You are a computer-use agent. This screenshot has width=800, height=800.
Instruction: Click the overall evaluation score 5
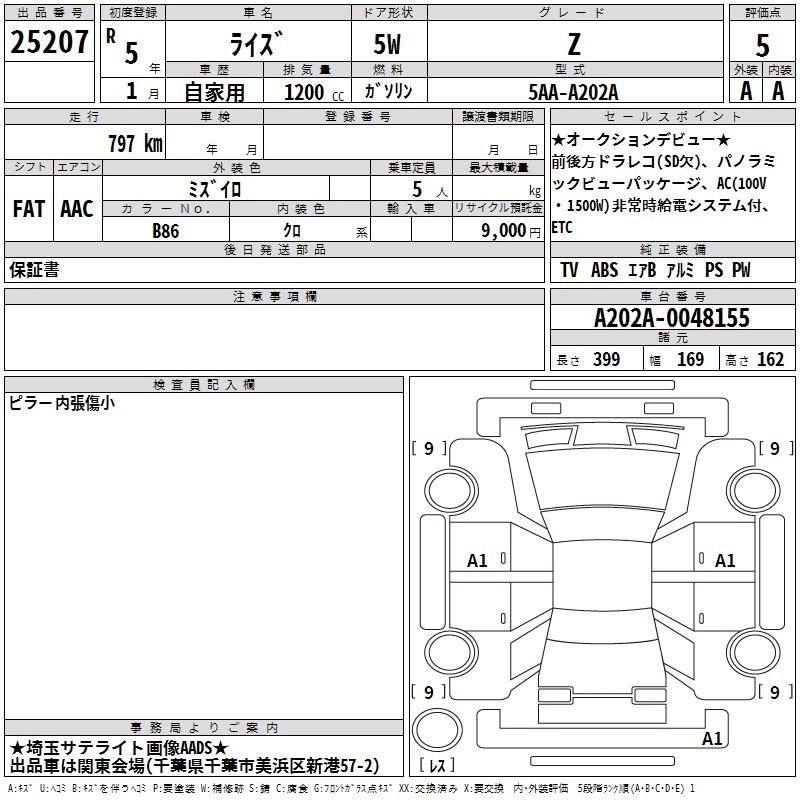click(763, 46)
